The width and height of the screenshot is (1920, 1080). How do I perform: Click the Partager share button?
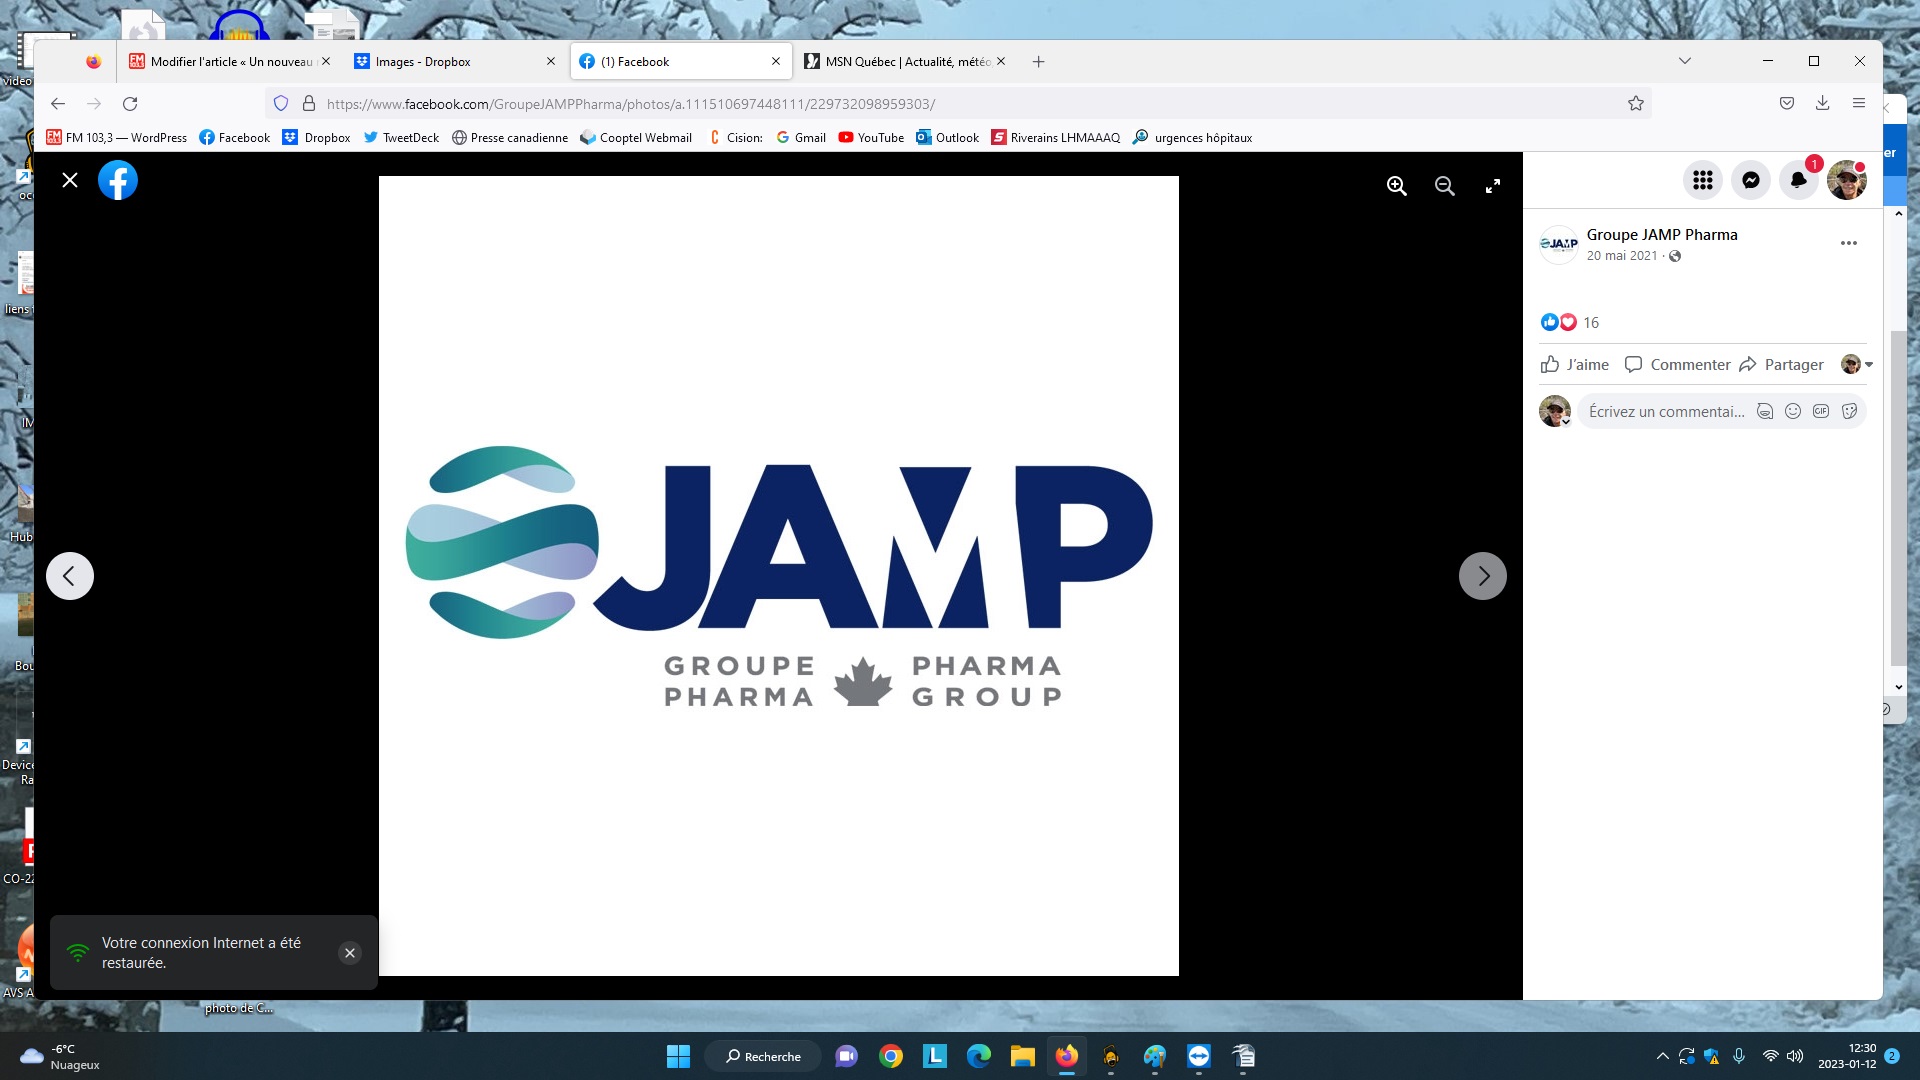coord(1782,364)
